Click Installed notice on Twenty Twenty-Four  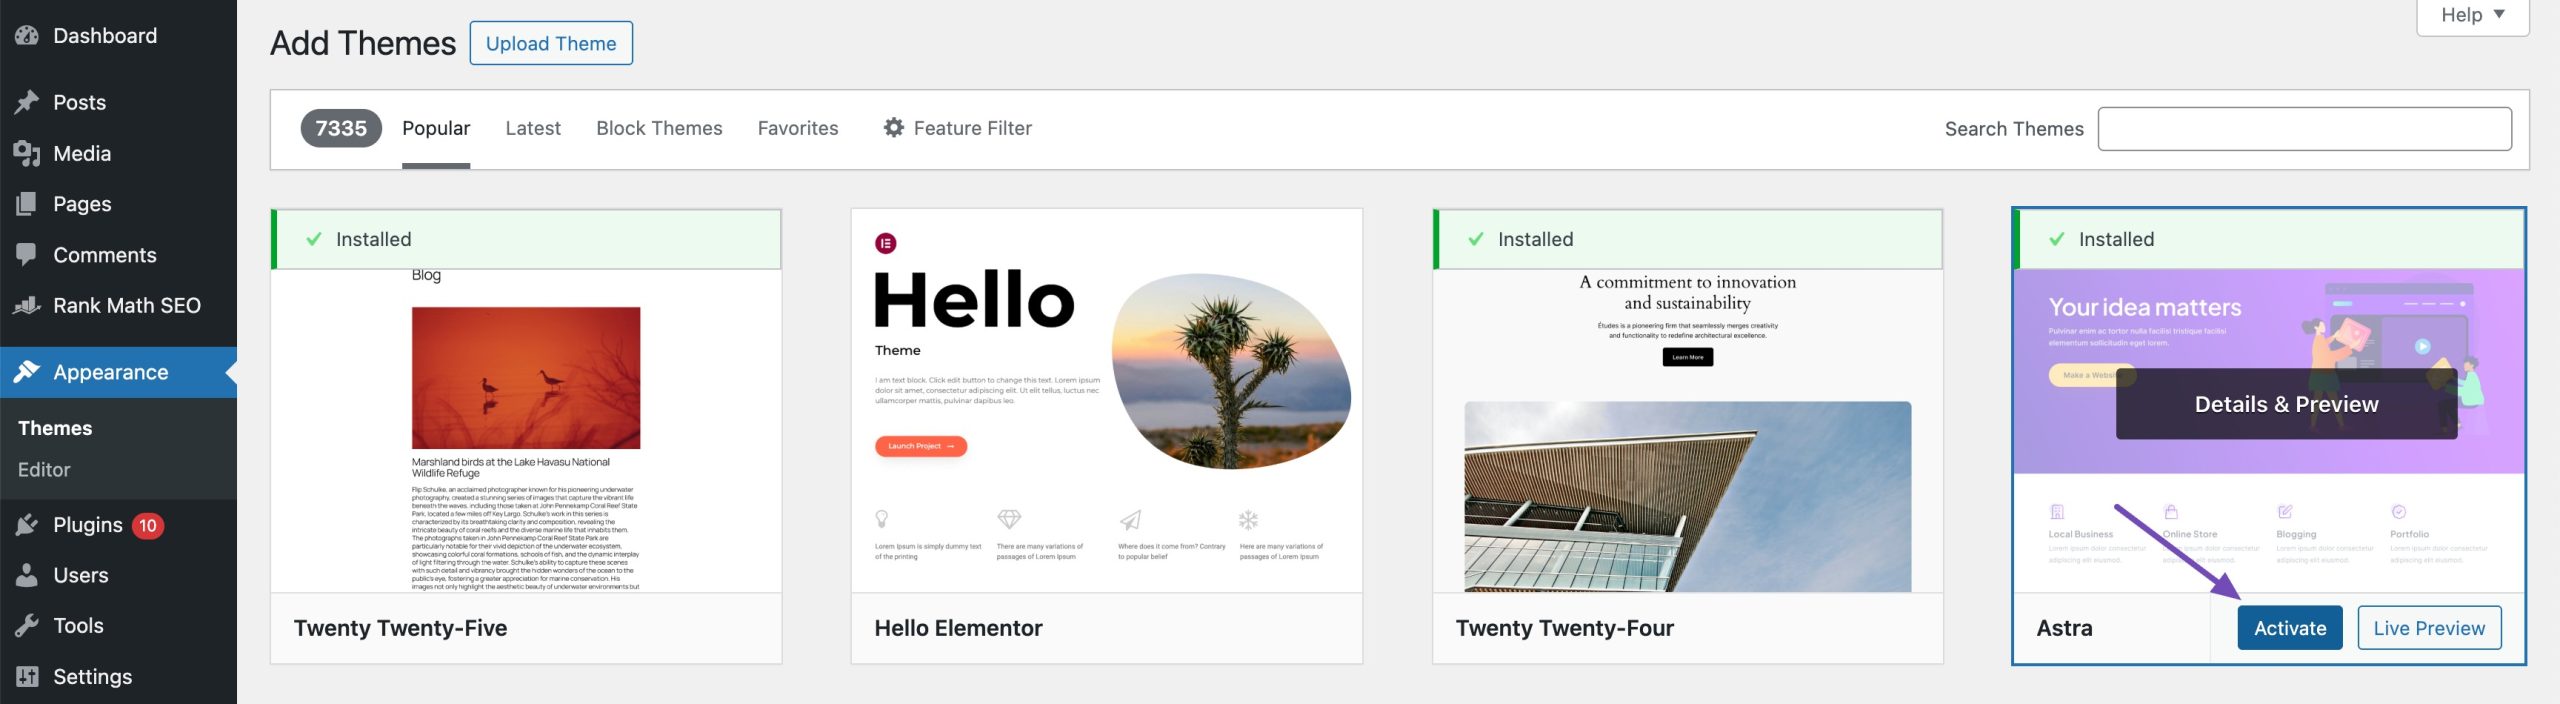1688,239
